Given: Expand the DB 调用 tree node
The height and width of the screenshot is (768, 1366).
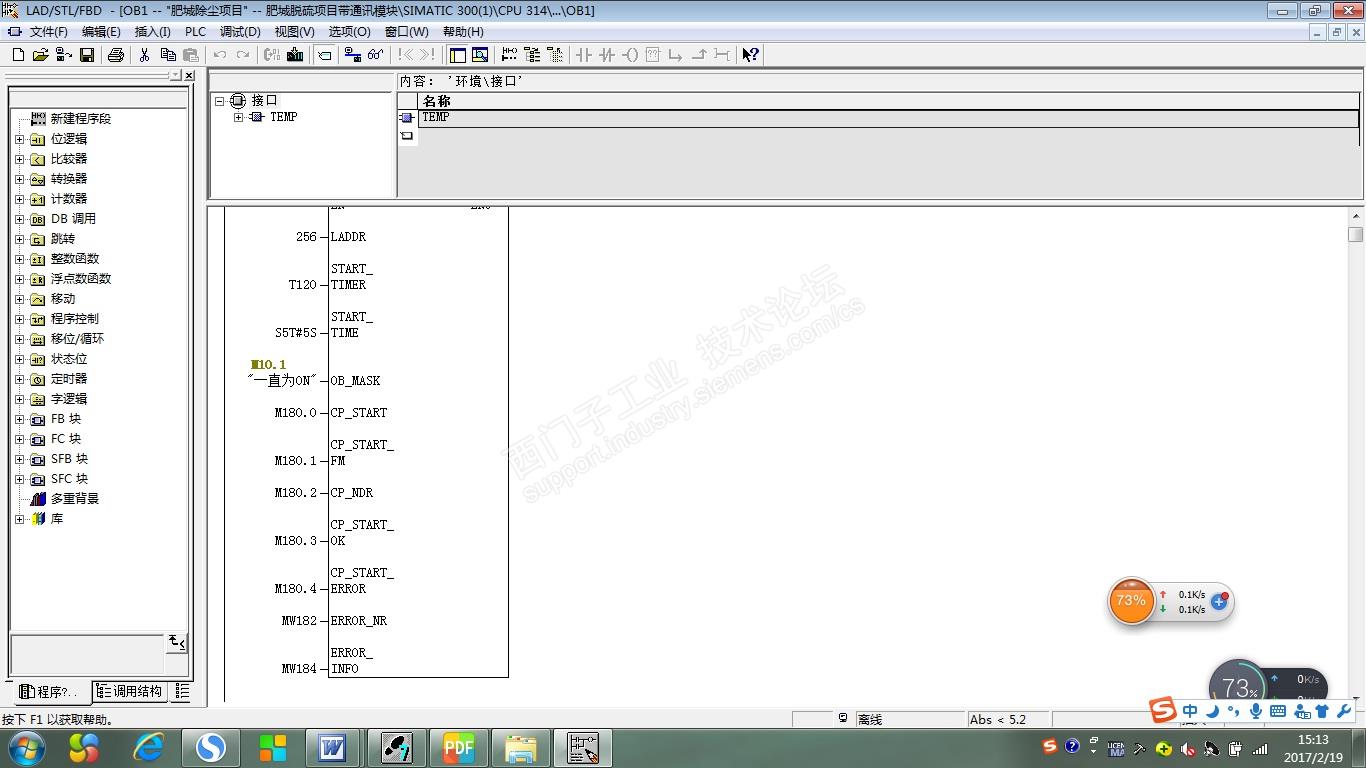Looking at the screenshot, I should click(x=19, y=219).
